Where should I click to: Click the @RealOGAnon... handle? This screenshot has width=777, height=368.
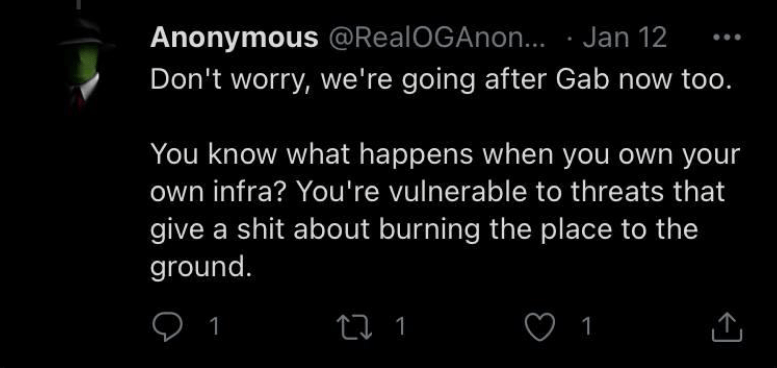[434, 38]
